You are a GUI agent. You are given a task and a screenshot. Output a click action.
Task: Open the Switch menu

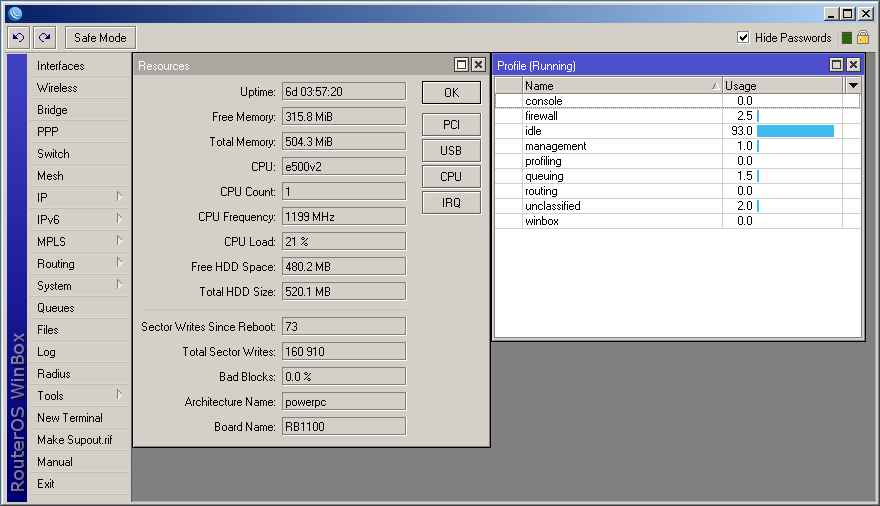79,154
